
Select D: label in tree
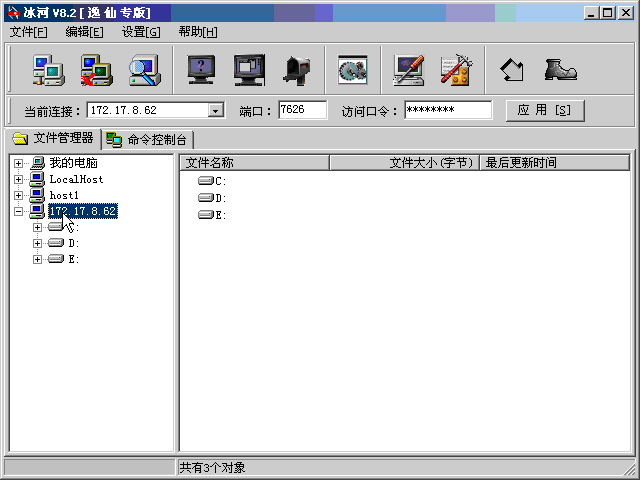[x=74, y=243]
